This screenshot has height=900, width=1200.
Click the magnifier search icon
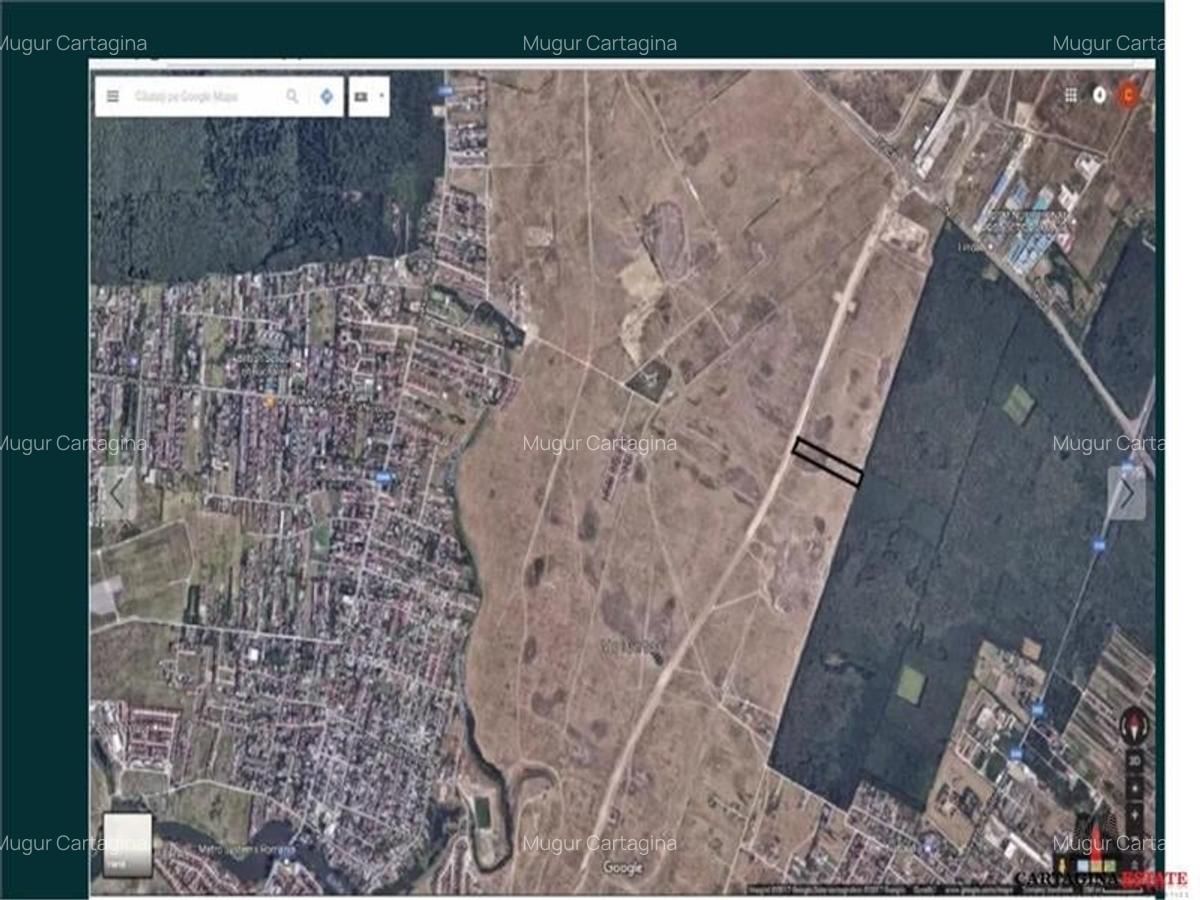292,97
